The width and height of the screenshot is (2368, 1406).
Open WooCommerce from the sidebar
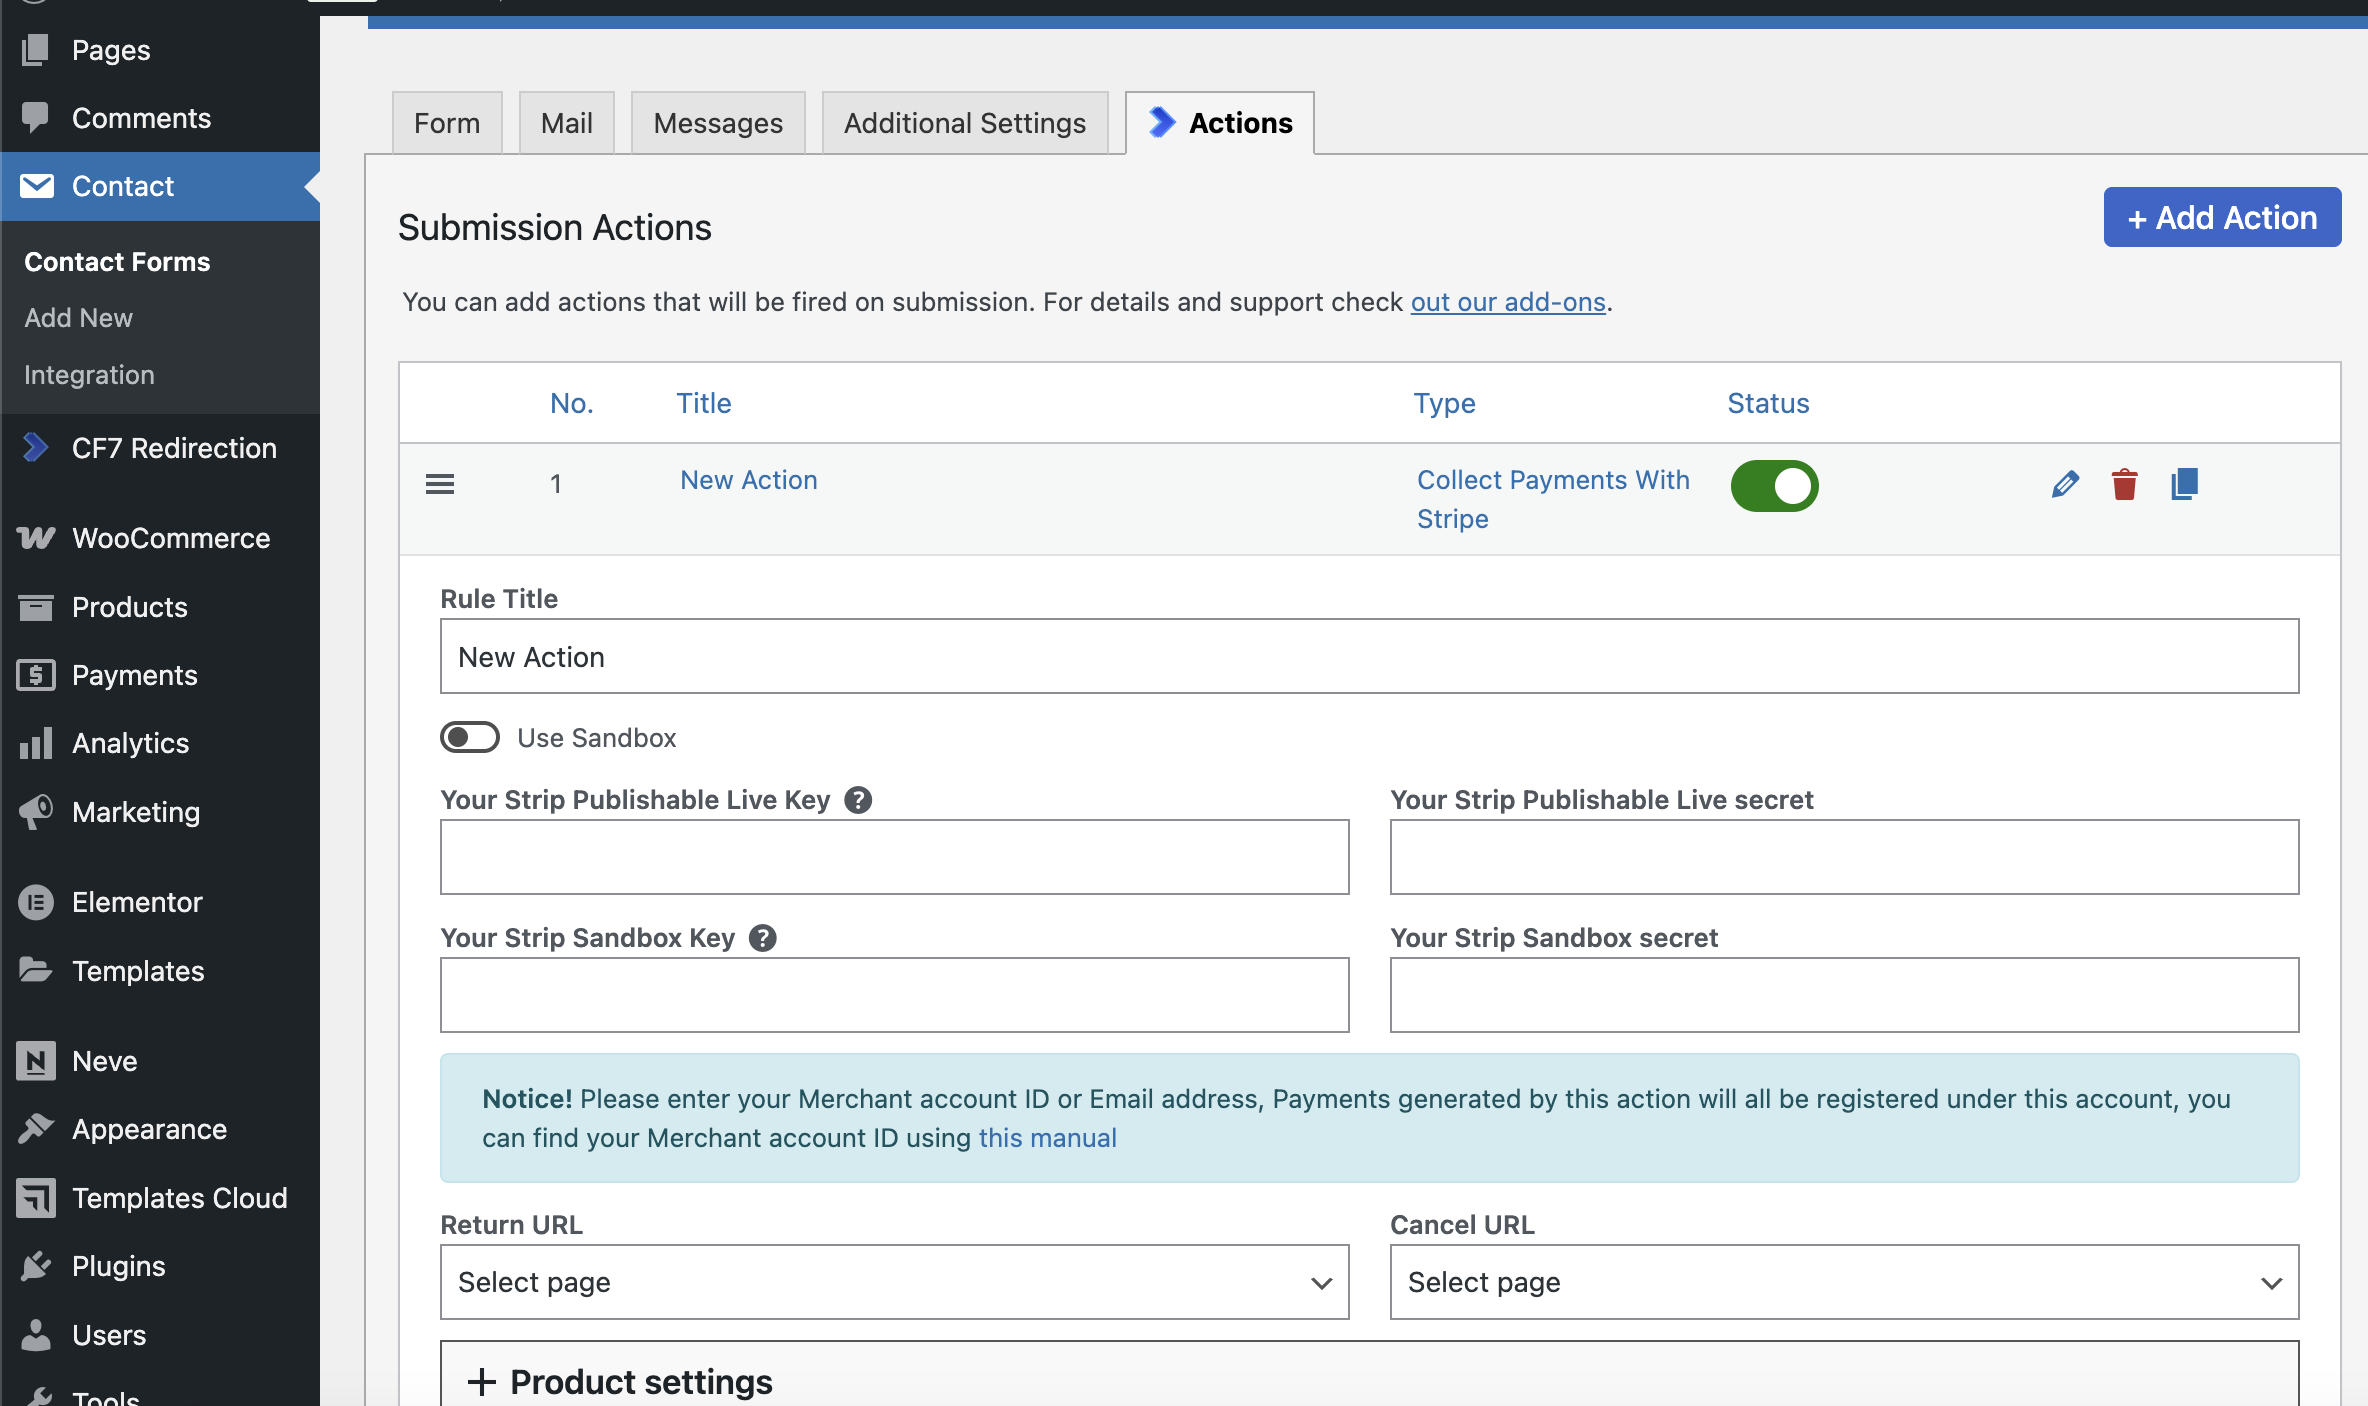pos(170,538)
